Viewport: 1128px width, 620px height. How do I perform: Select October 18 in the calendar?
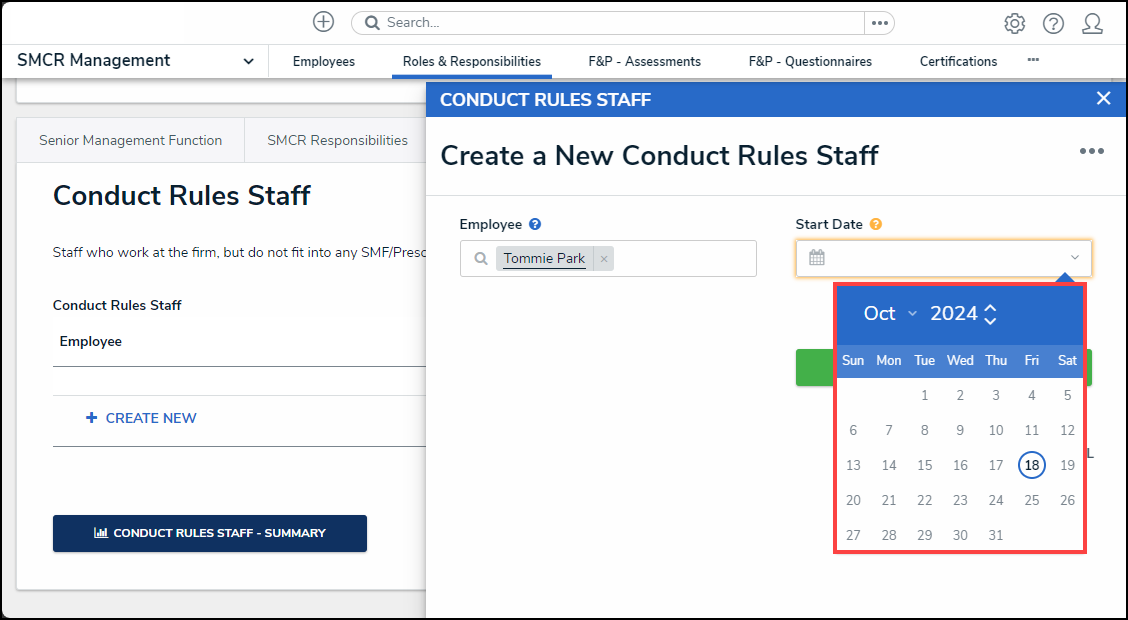coord(1031,465)
